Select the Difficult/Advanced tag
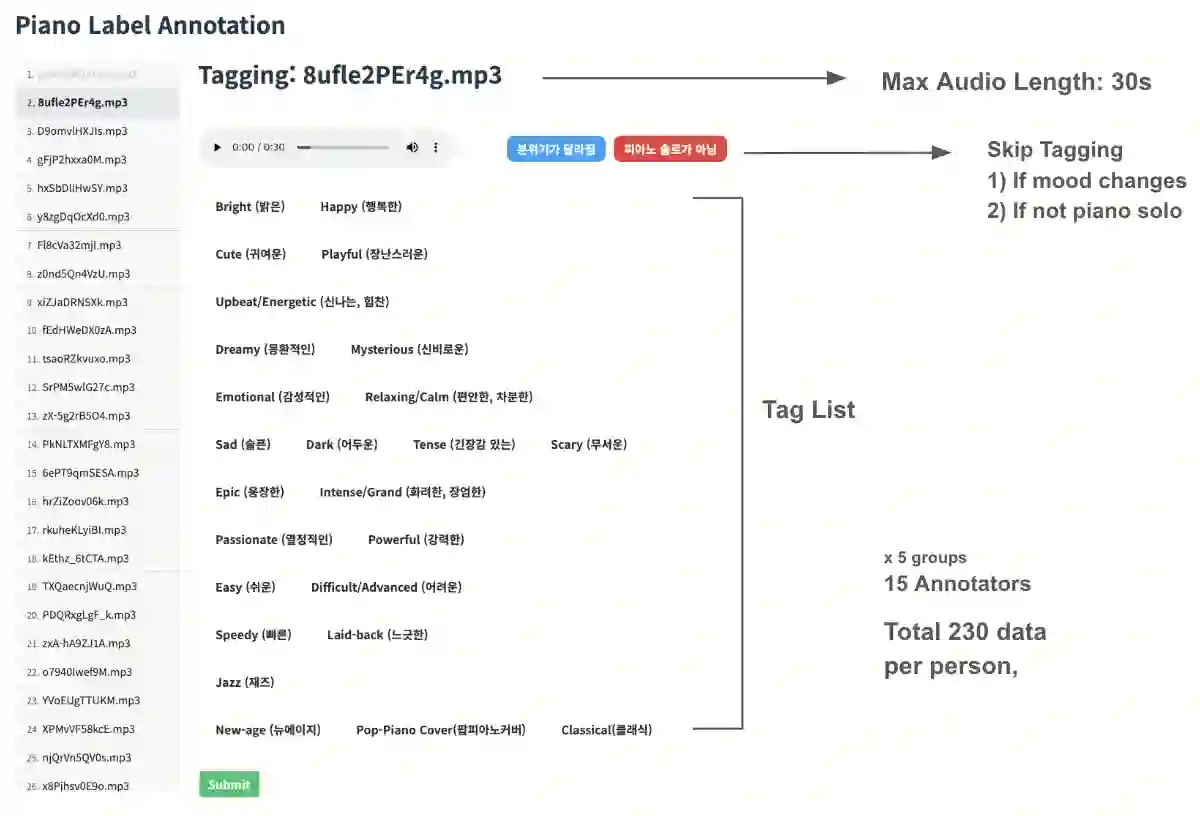The image size is (1200, 816). pyautogui.click(x=386, y=588)
